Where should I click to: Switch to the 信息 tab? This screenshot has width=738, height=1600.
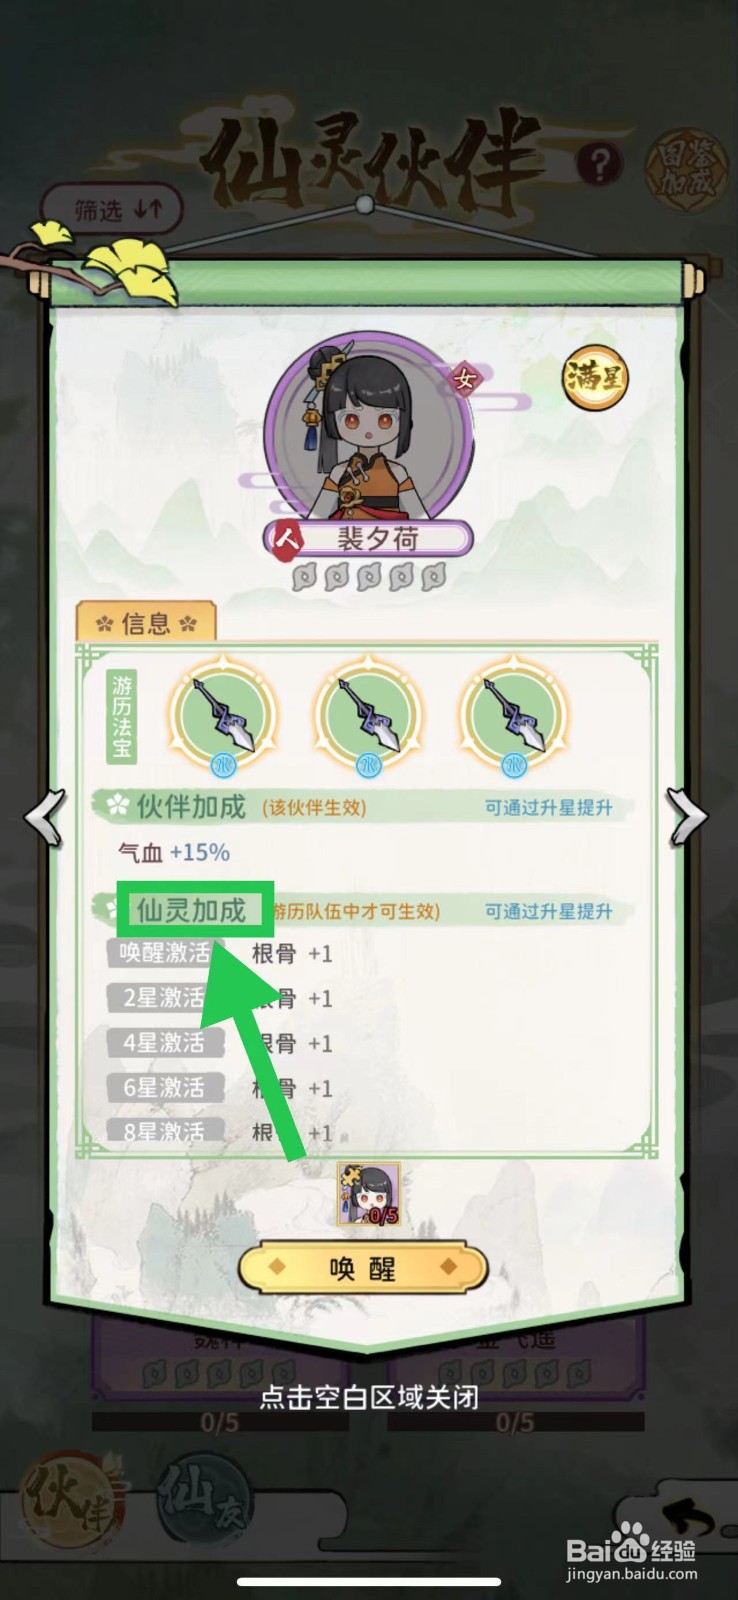[146, 623]
